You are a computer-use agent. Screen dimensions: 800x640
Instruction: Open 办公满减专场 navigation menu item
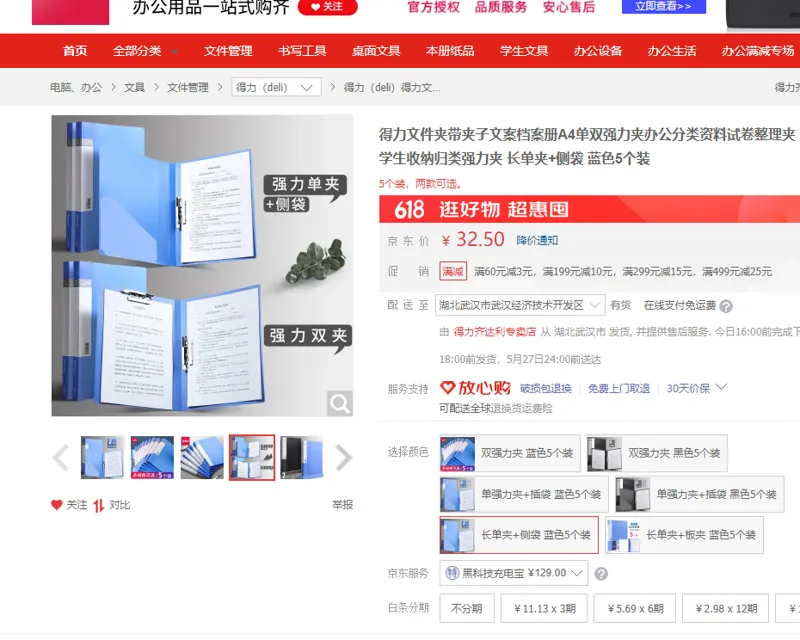758,51
